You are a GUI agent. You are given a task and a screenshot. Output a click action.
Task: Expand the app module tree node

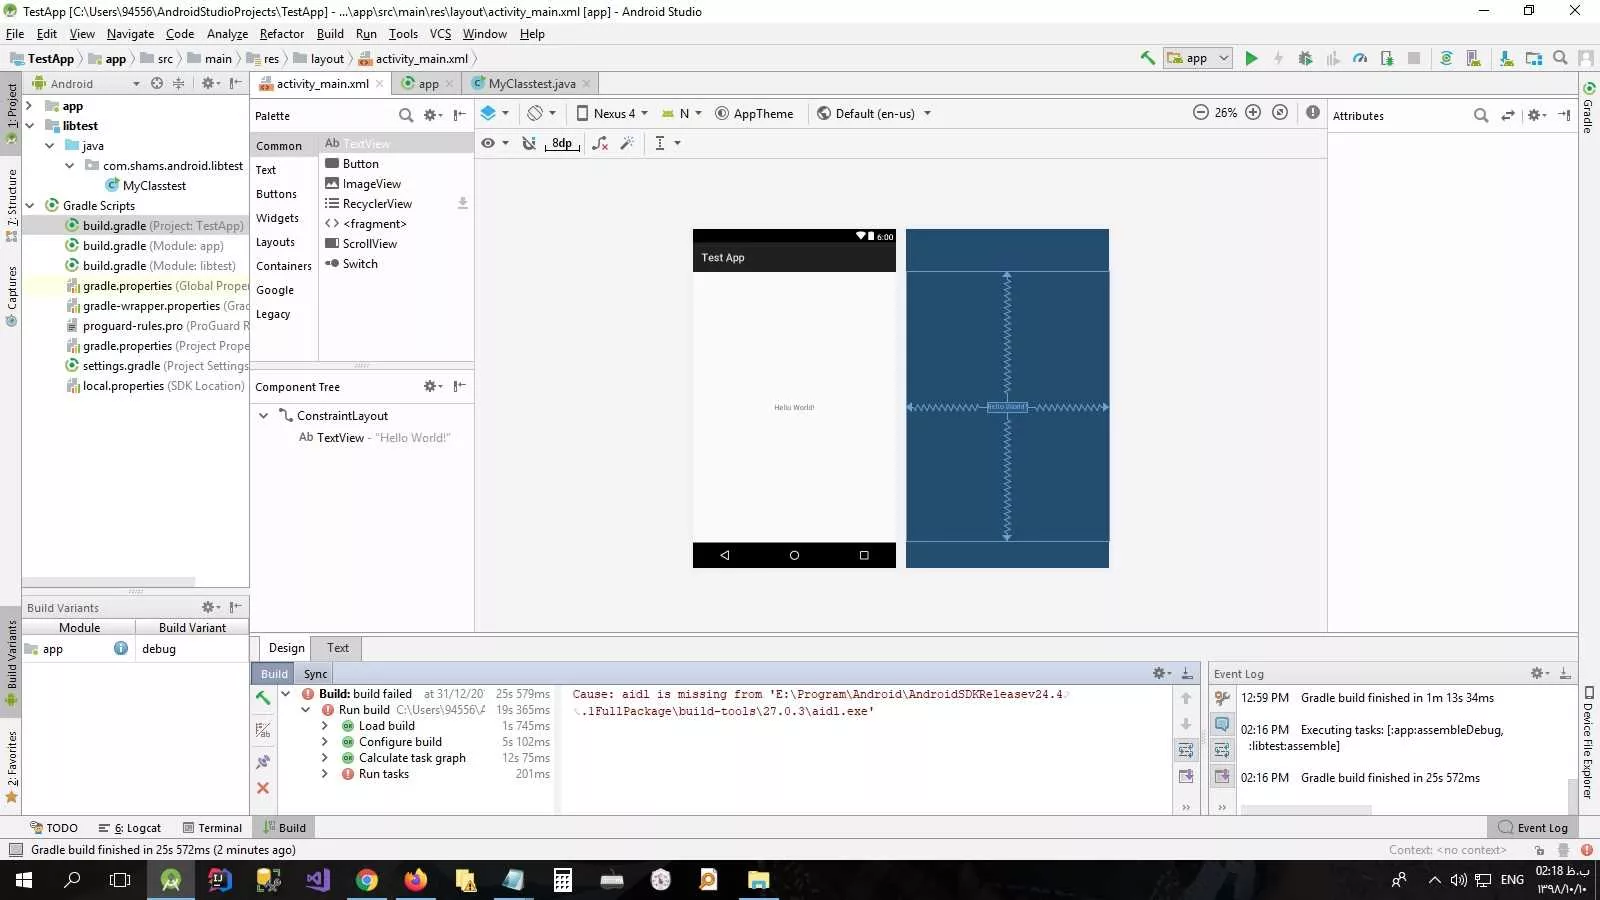tap(30, 106)
